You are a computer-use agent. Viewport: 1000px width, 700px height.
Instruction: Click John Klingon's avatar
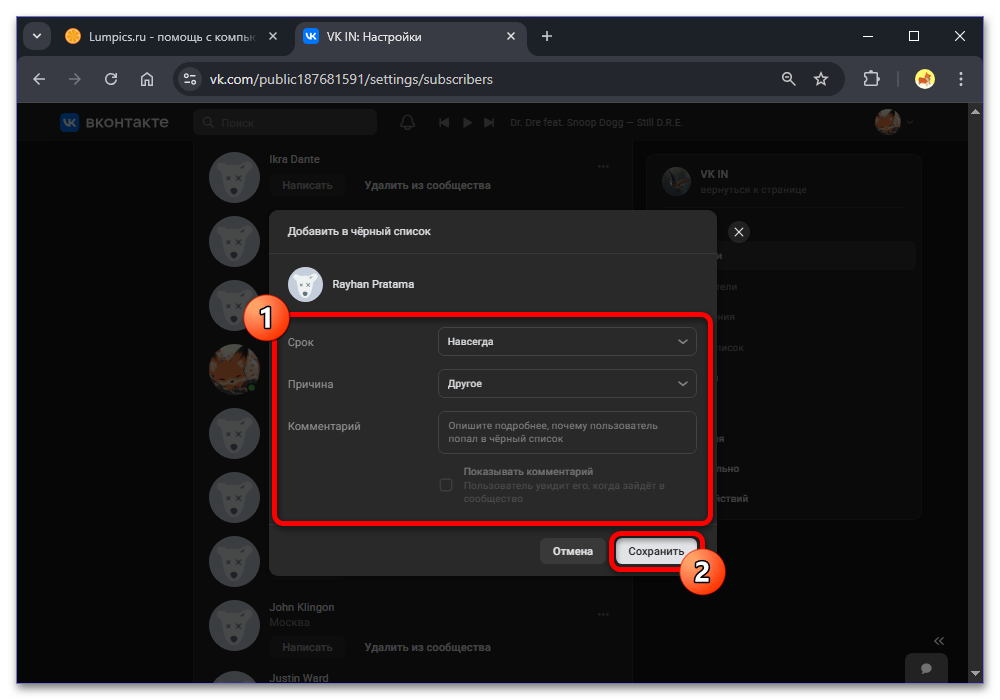point(234,625)
